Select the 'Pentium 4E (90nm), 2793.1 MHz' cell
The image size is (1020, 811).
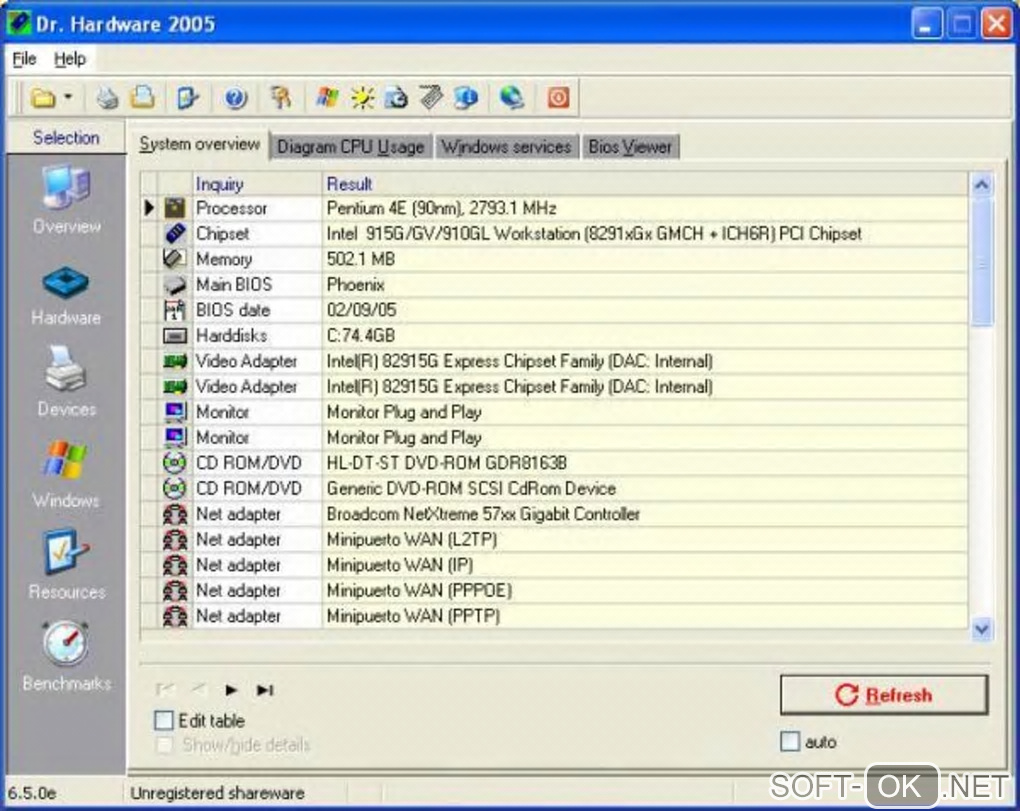click(x=645, y=208)
